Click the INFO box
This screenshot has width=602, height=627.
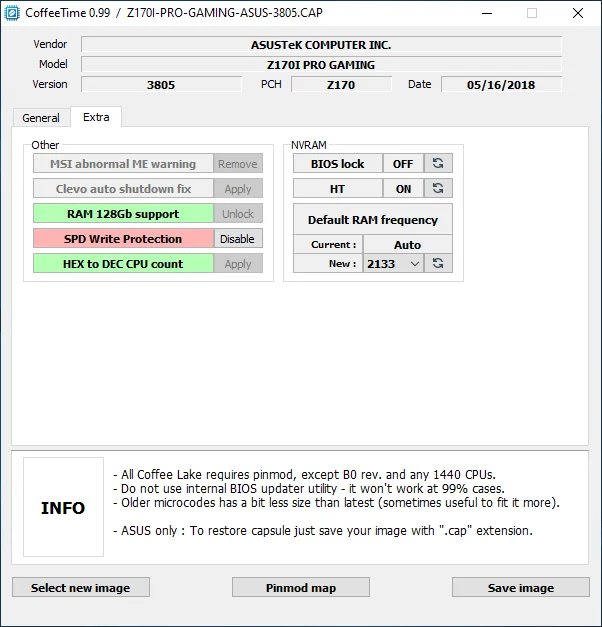point(63,507)
